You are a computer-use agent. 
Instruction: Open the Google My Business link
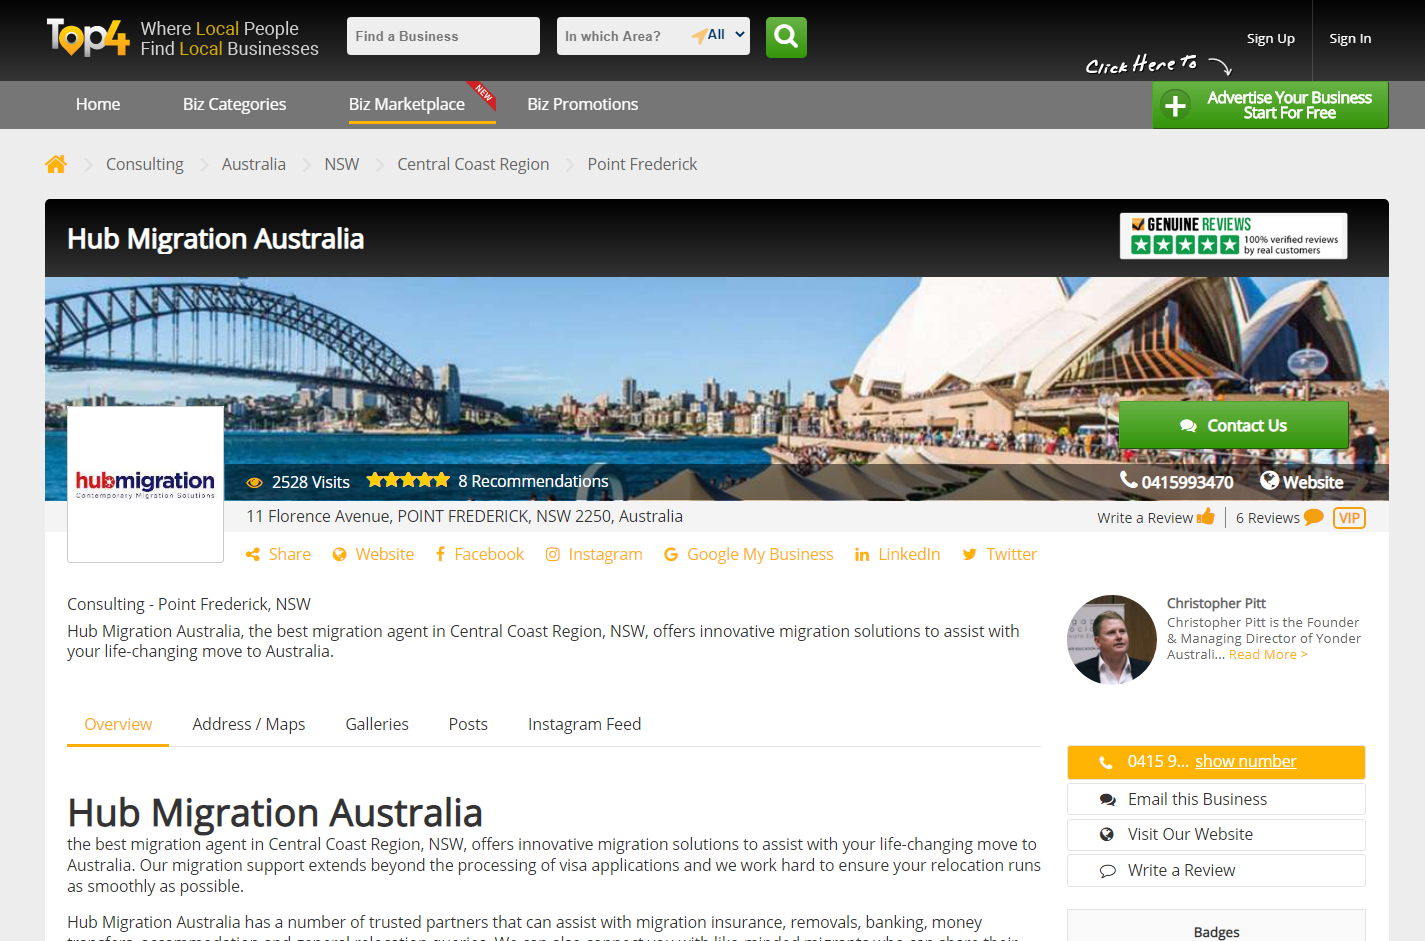coord(748,554)
